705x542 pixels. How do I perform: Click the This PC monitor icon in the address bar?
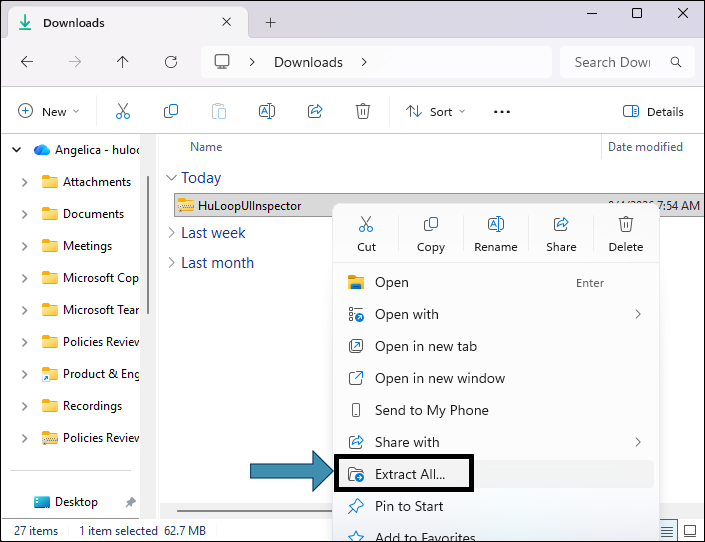tap(222, 62)
